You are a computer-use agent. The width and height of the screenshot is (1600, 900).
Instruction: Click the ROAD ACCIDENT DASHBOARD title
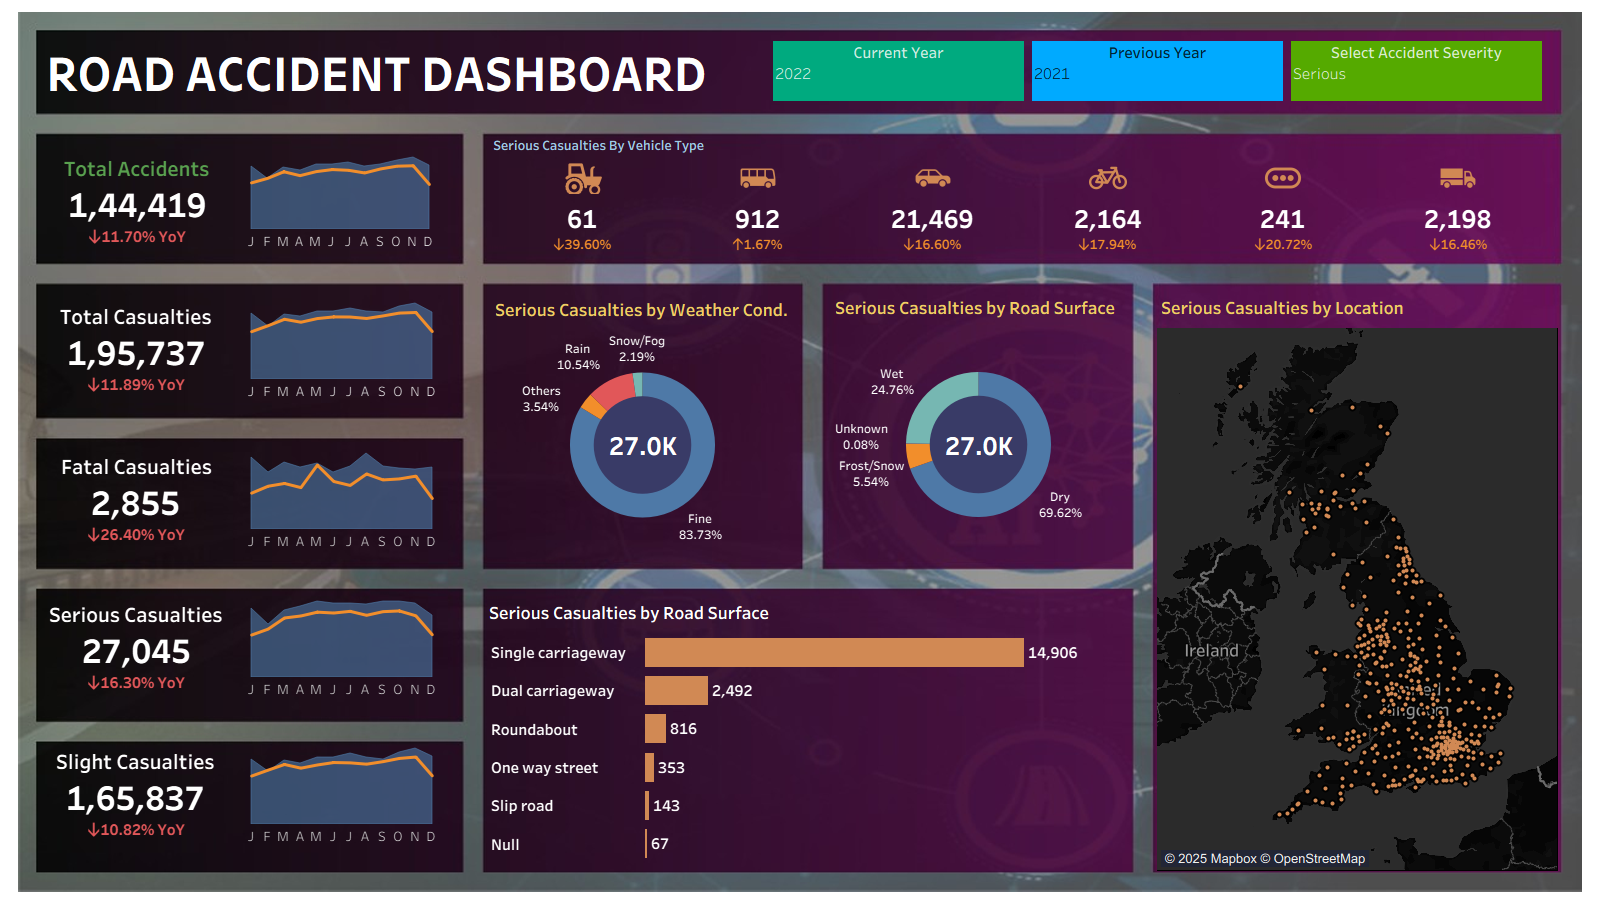(x=377, y=75)
